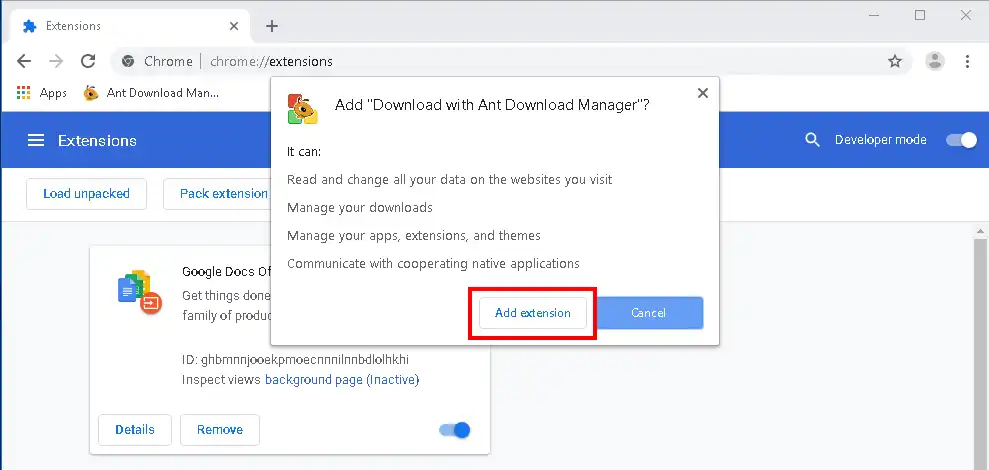The height and width of the screenshot is (470, 989).
Task: Open the Ant Download Manager bookmark
Action: [151, 93]
